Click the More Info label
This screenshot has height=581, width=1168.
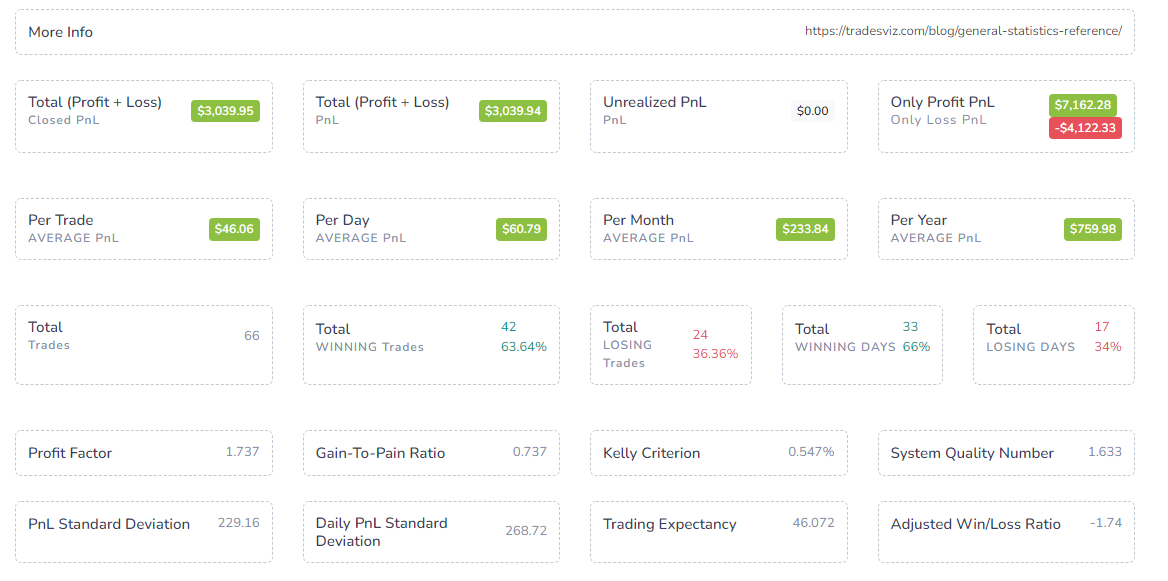click(60, 32)
